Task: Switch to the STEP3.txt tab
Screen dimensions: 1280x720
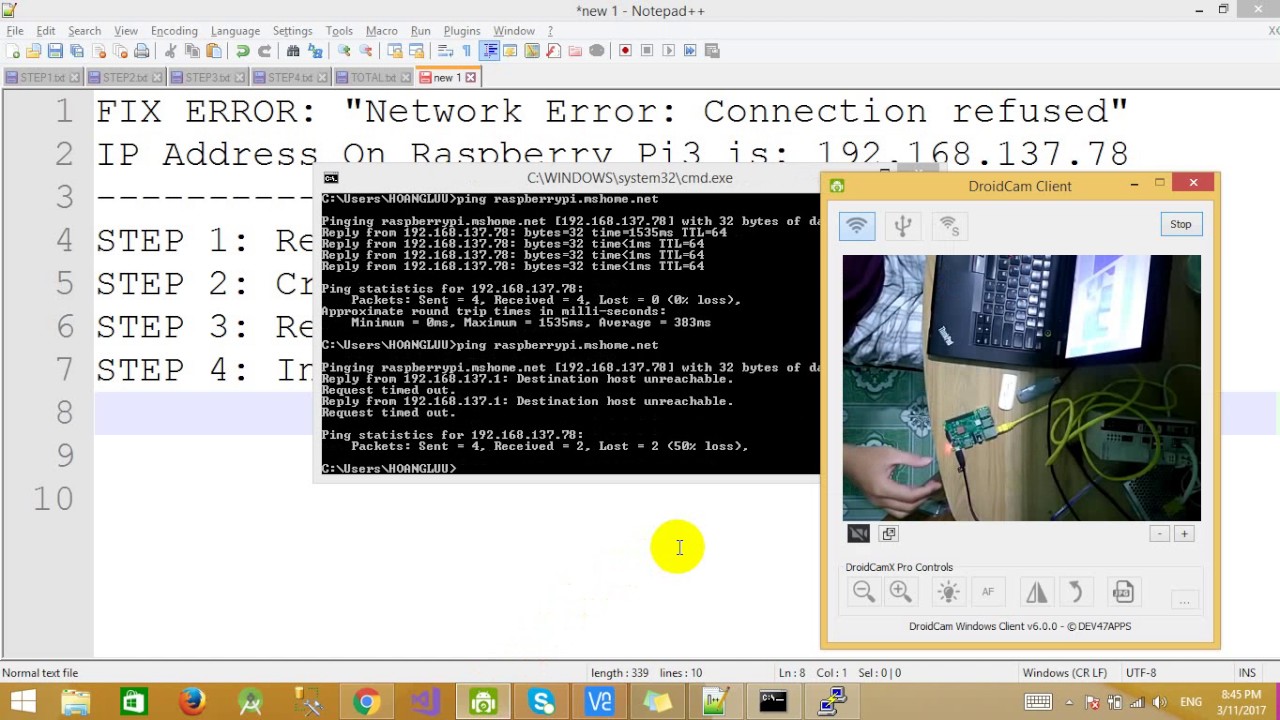Action: tap(207, 77)
